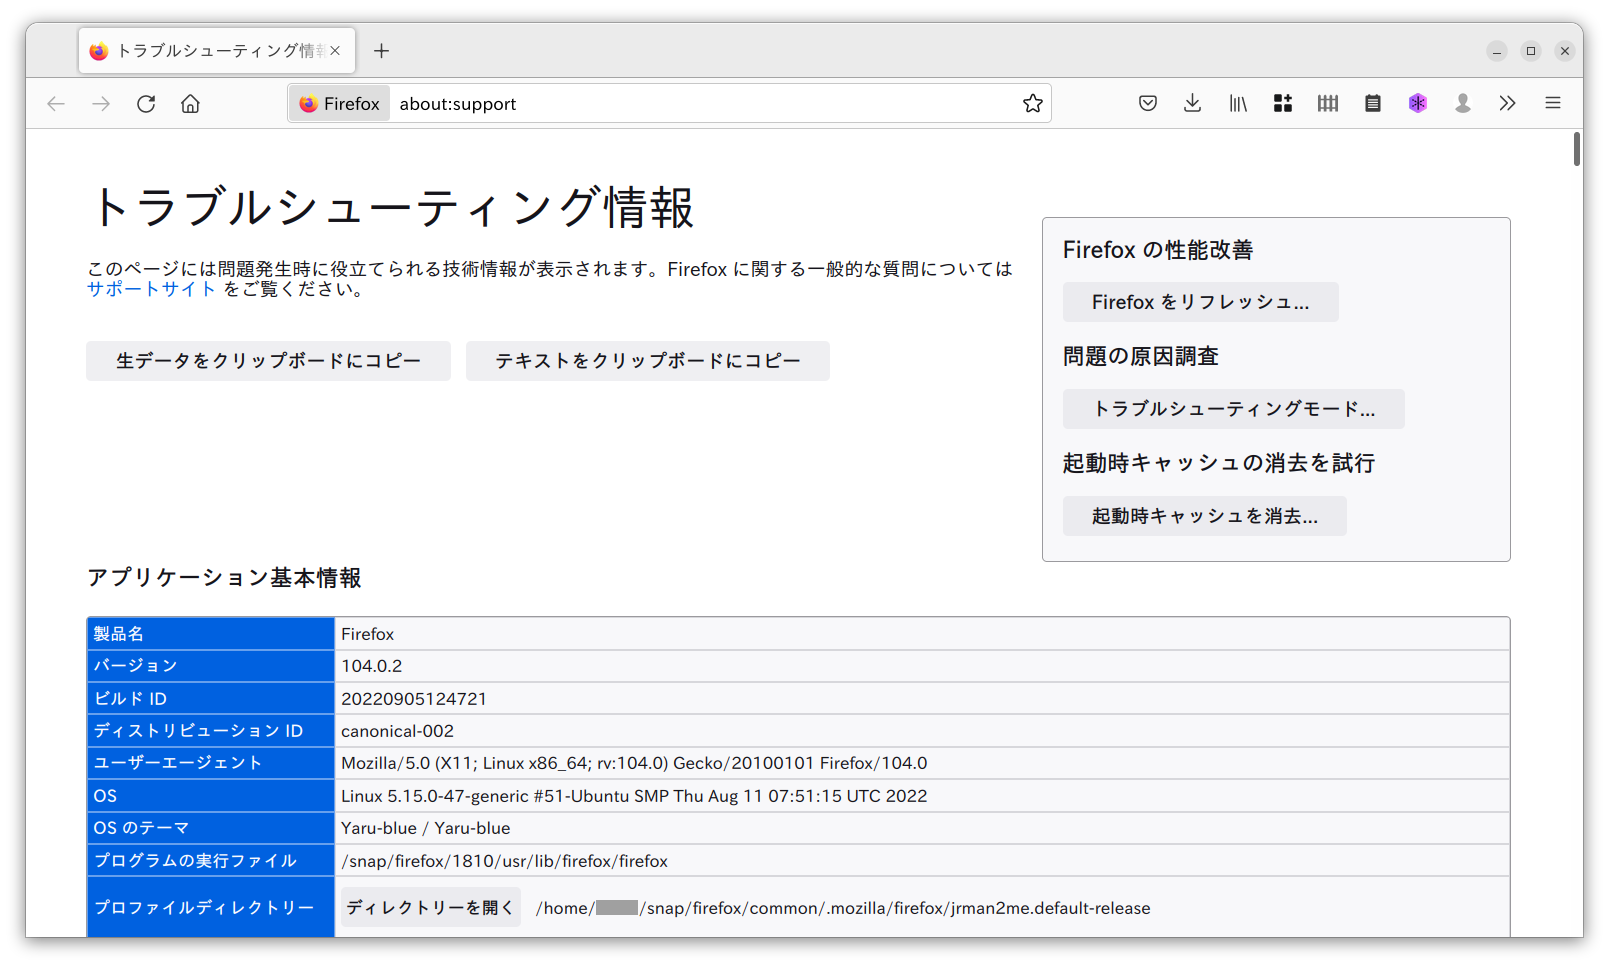This screenshot has width=1609, height=966.
Task: Show more tools overflow chevron
Action: (x=1507, y=103)
